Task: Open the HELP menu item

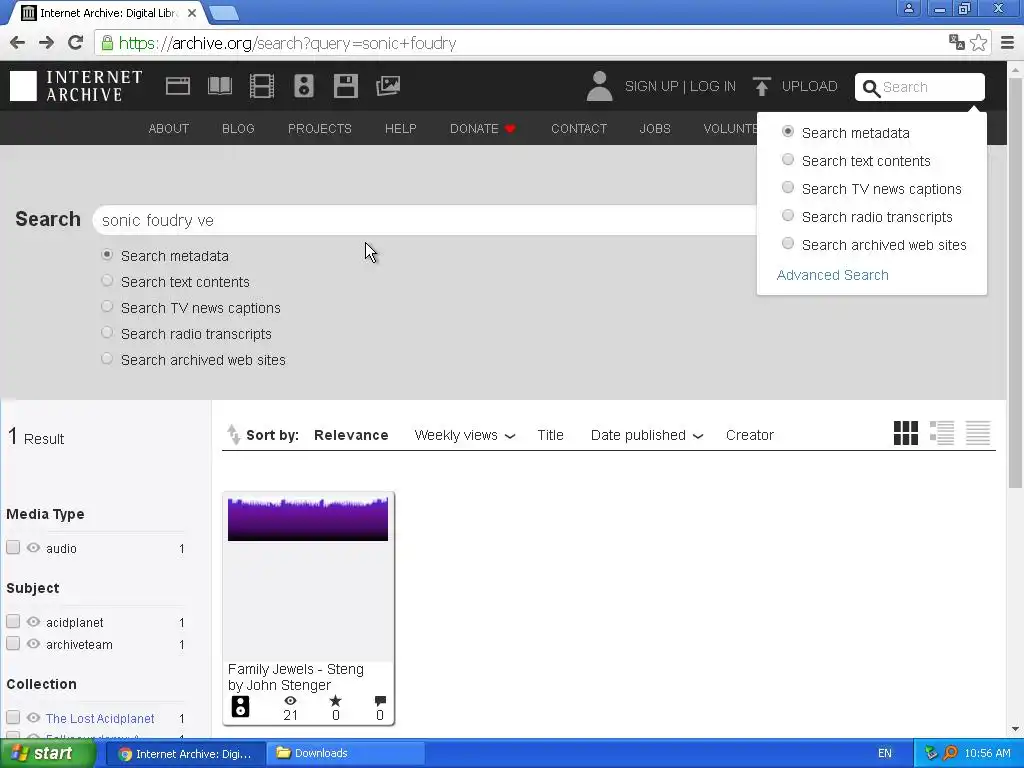Action: click(x=400, y=129)
